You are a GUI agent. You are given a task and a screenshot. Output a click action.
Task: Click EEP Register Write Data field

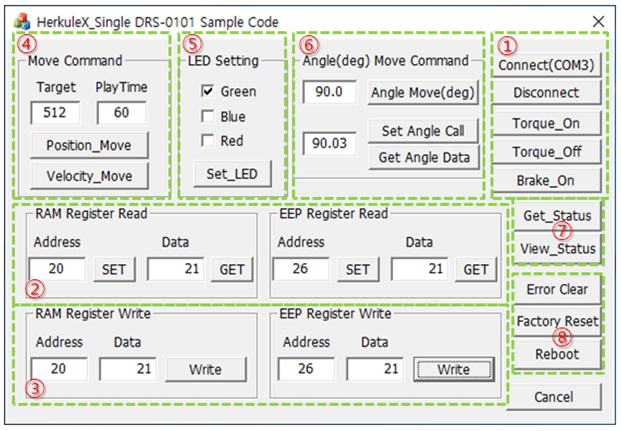coord(375,369)
